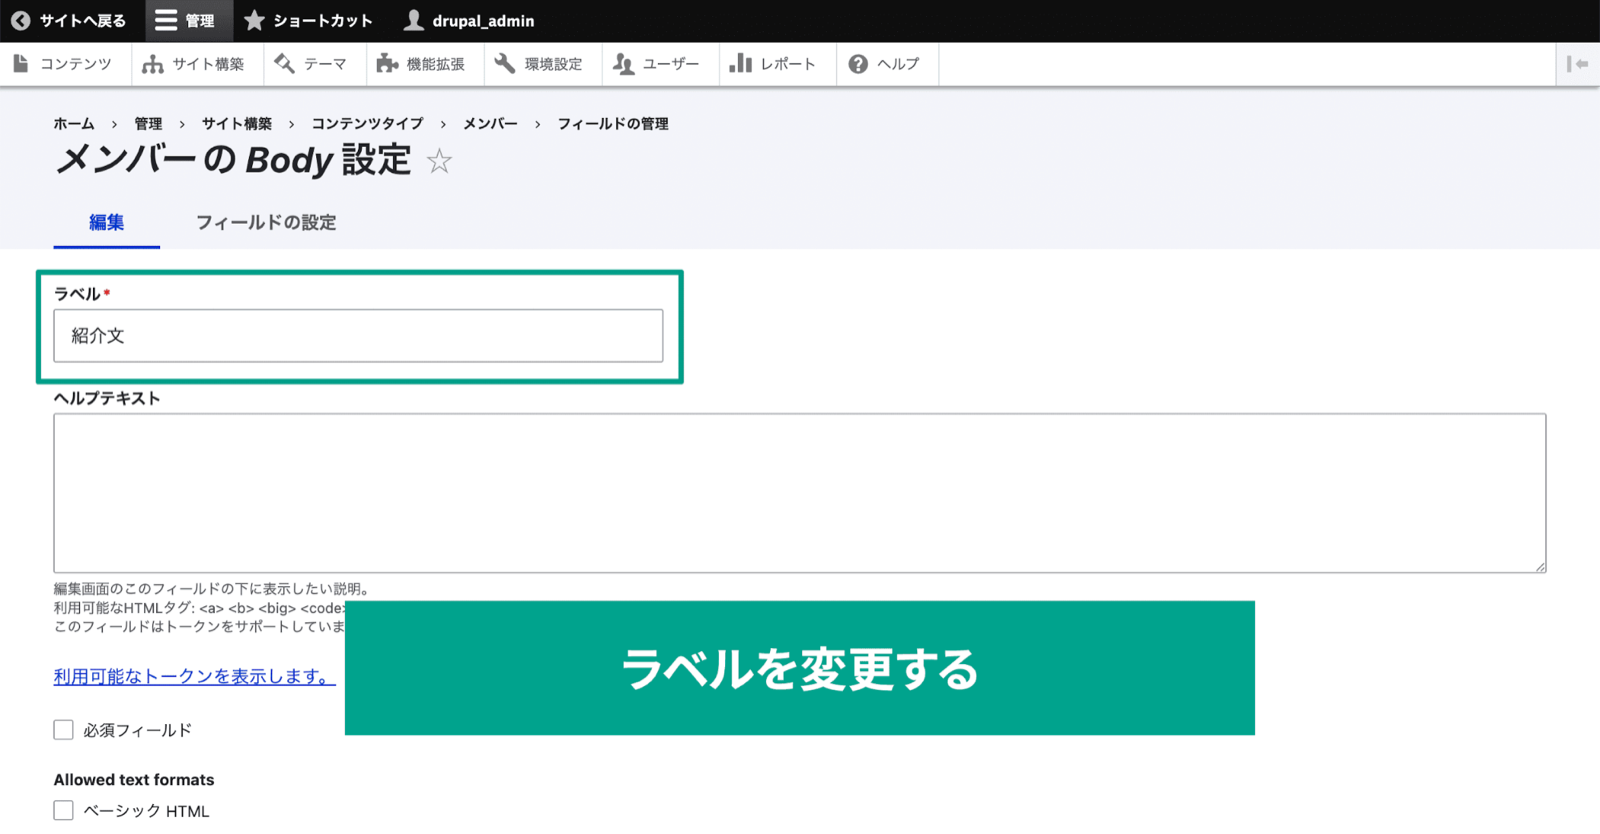Click the back arrow icon beside サイトへ戻る
Image resolution: width=1600 pixels, height=834 pixels.
pyautogui.click(x=21, y=20)
